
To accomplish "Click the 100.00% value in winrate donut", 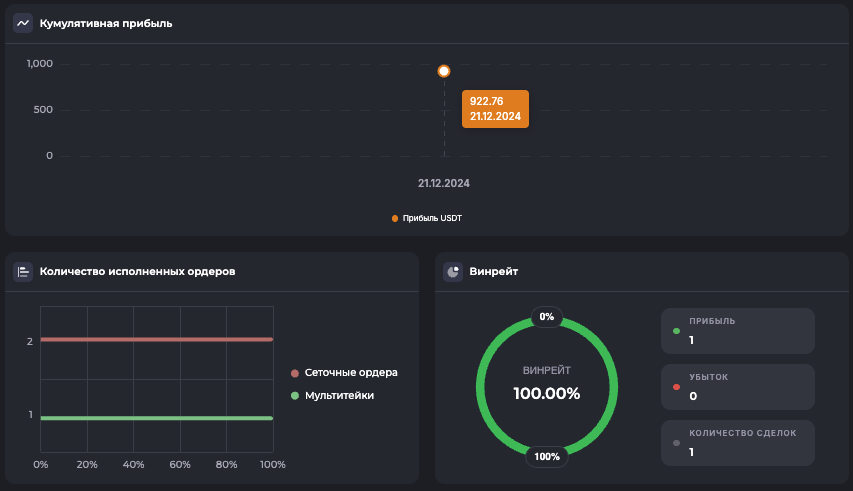I will pyautogui.click(x=547, y=393).
